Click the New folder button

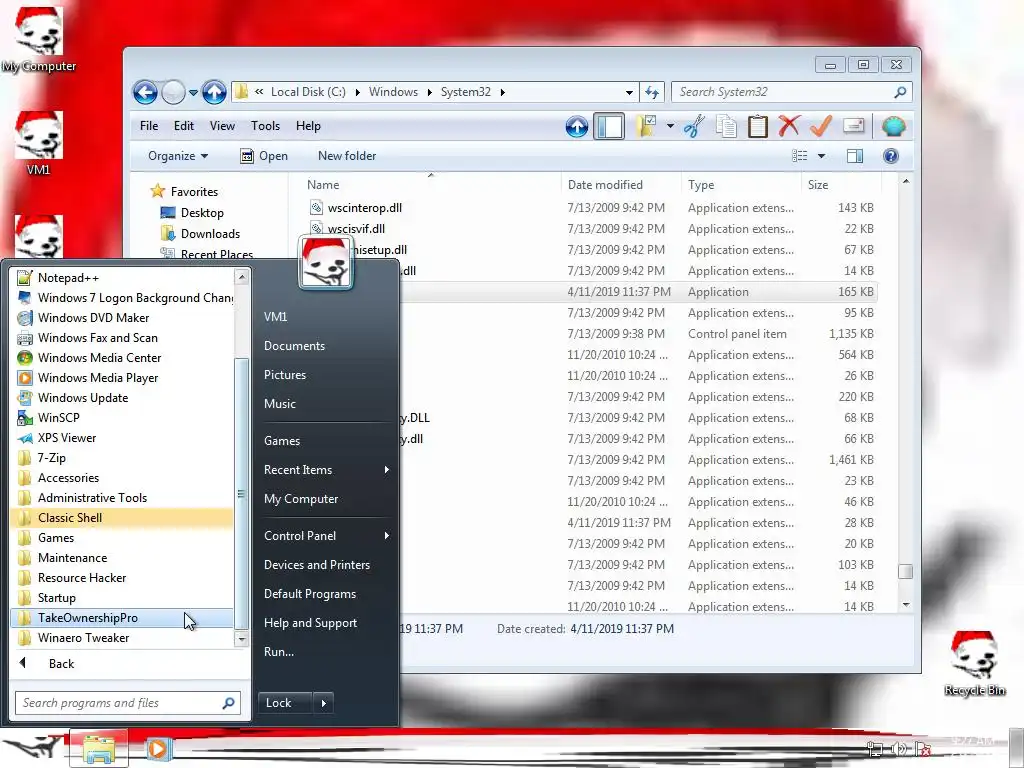click(x=347, y=156)
